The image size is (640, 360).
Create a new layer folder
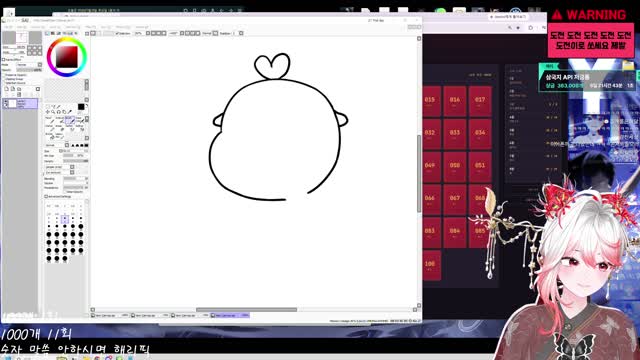pyautogui.click(x=19, y=89)
